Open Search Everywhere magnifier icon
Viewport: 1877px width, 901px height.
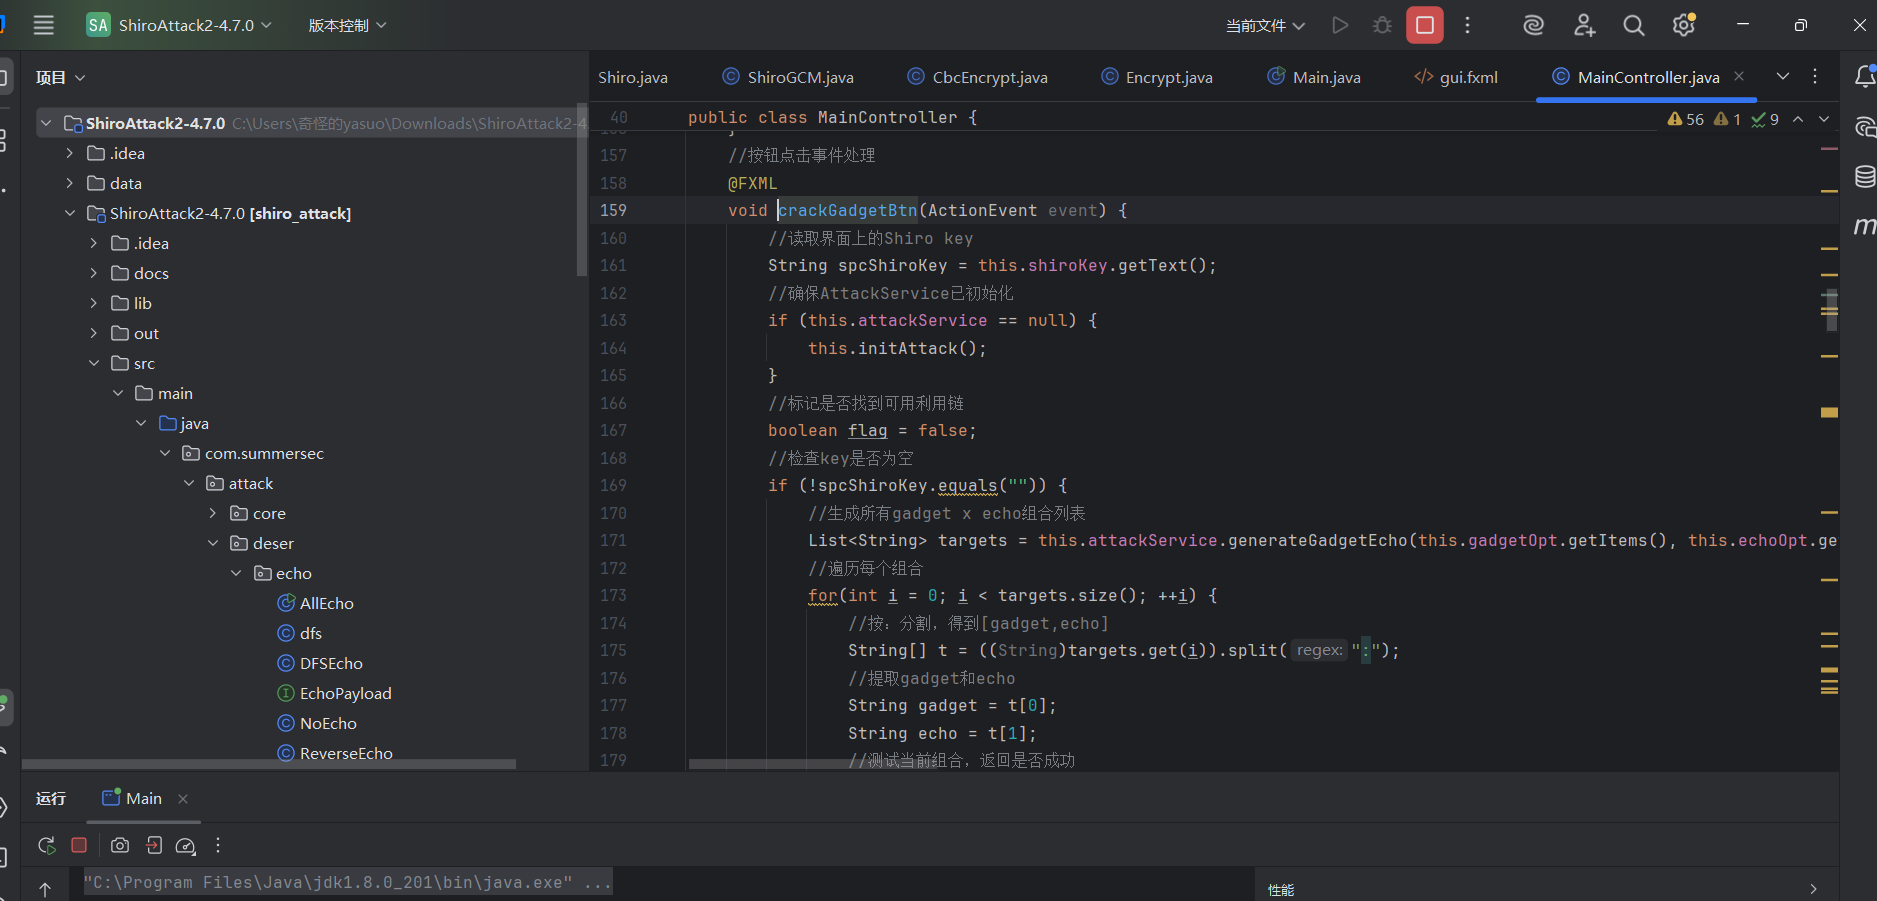click(x=1633, y=25)
